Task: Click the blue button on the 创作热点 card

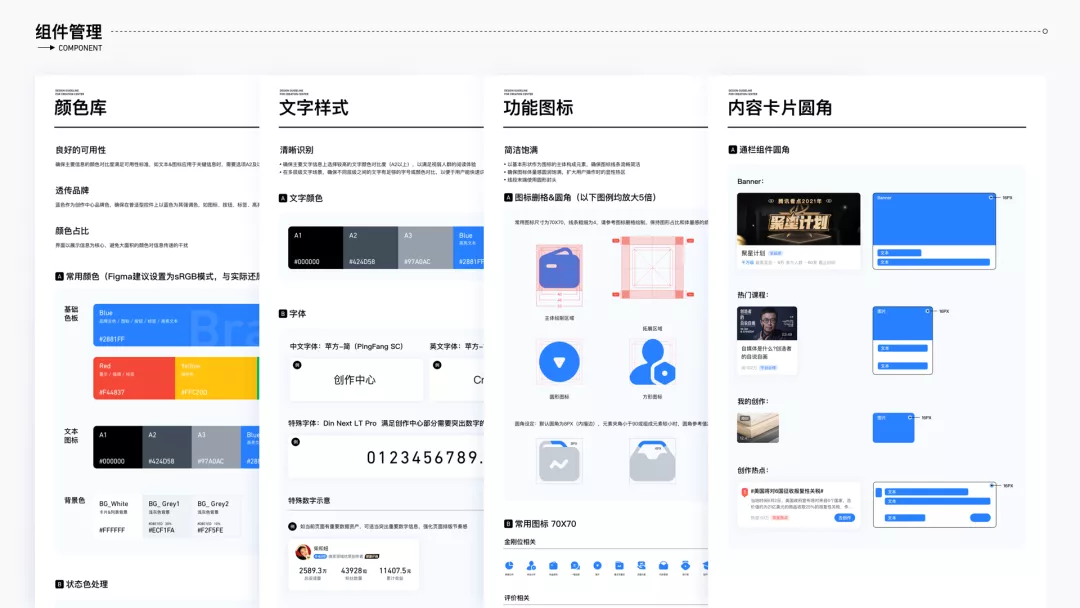Action: [x=844, y=517]
